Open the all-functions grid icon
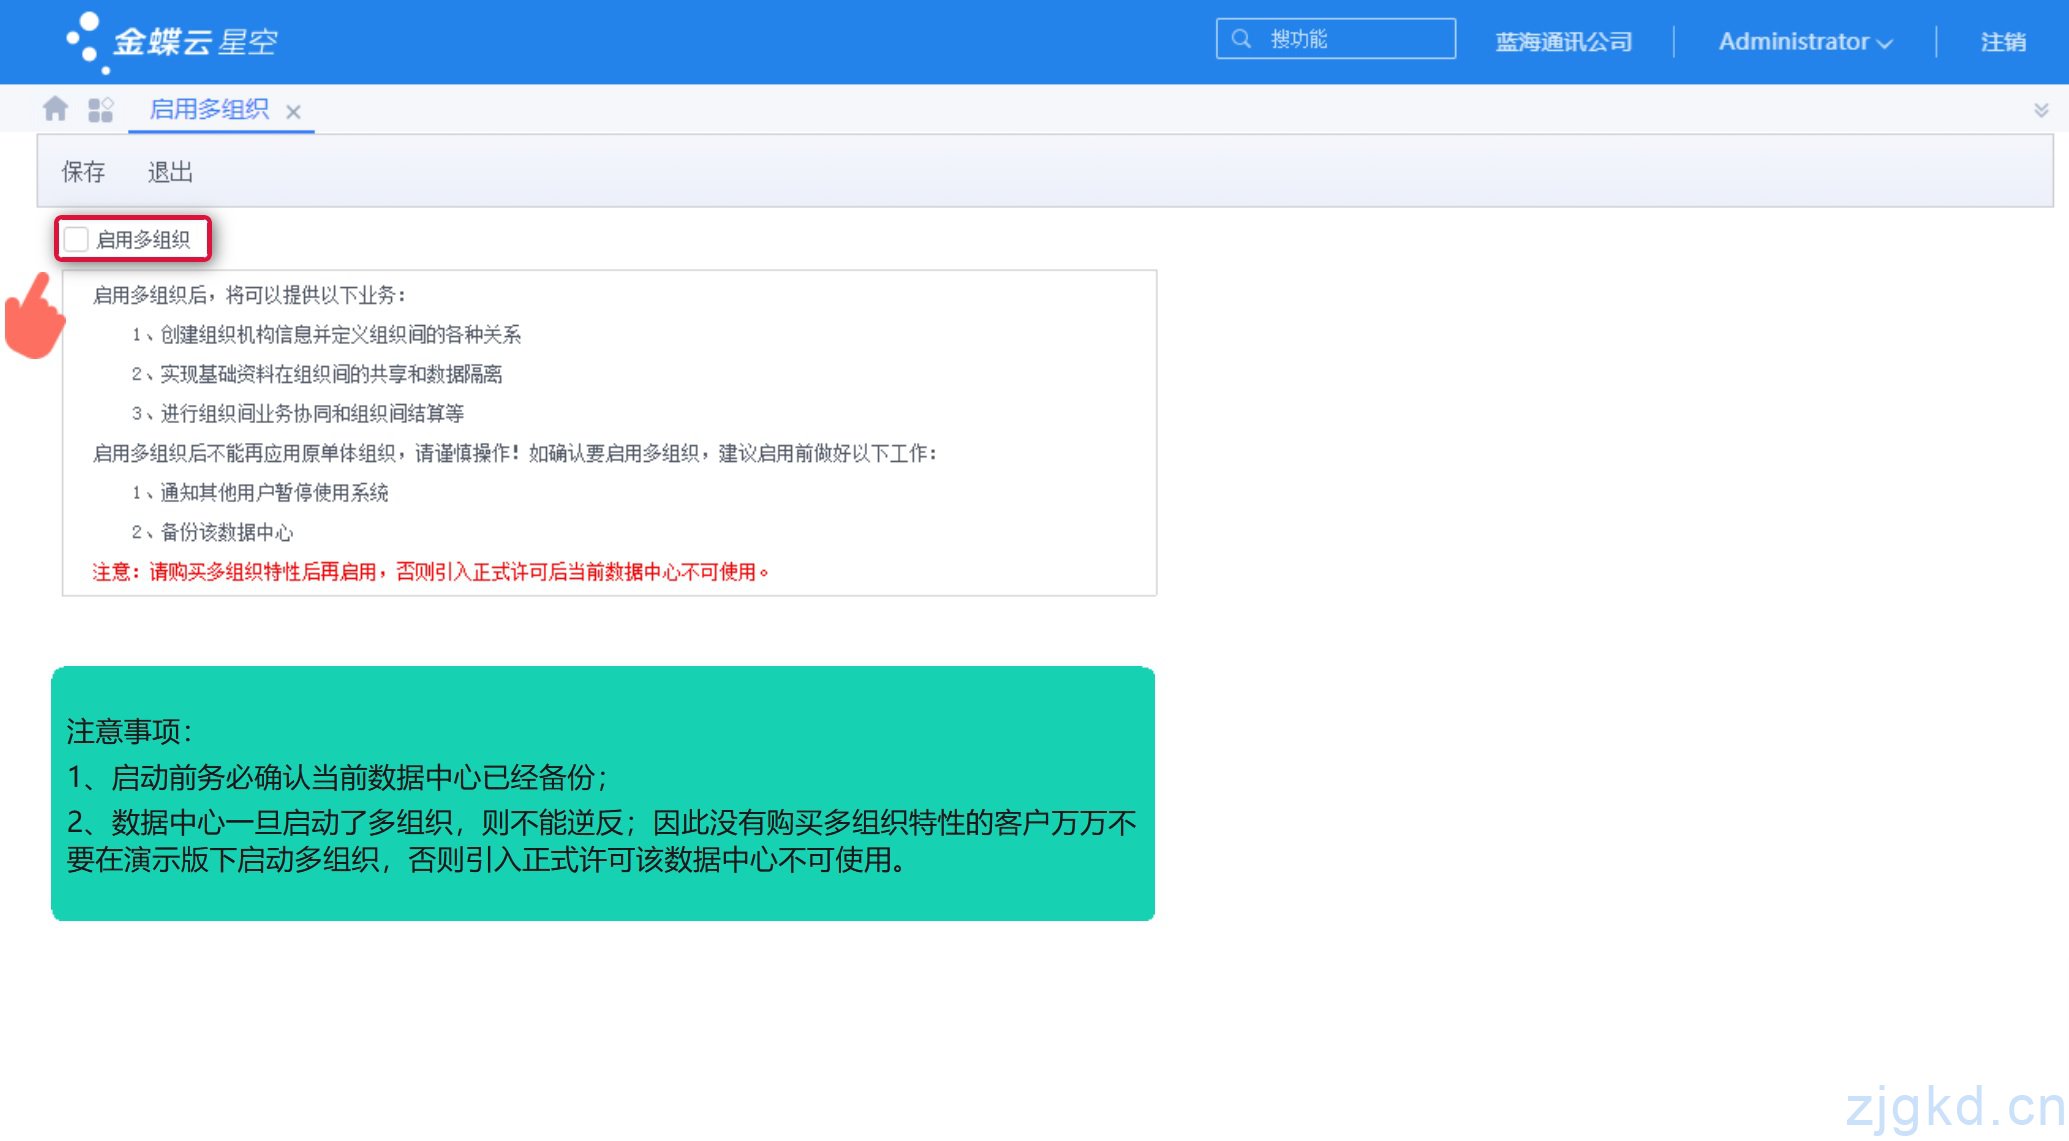The height and width of the screenshot is (1141, 2069). point(101,110)
